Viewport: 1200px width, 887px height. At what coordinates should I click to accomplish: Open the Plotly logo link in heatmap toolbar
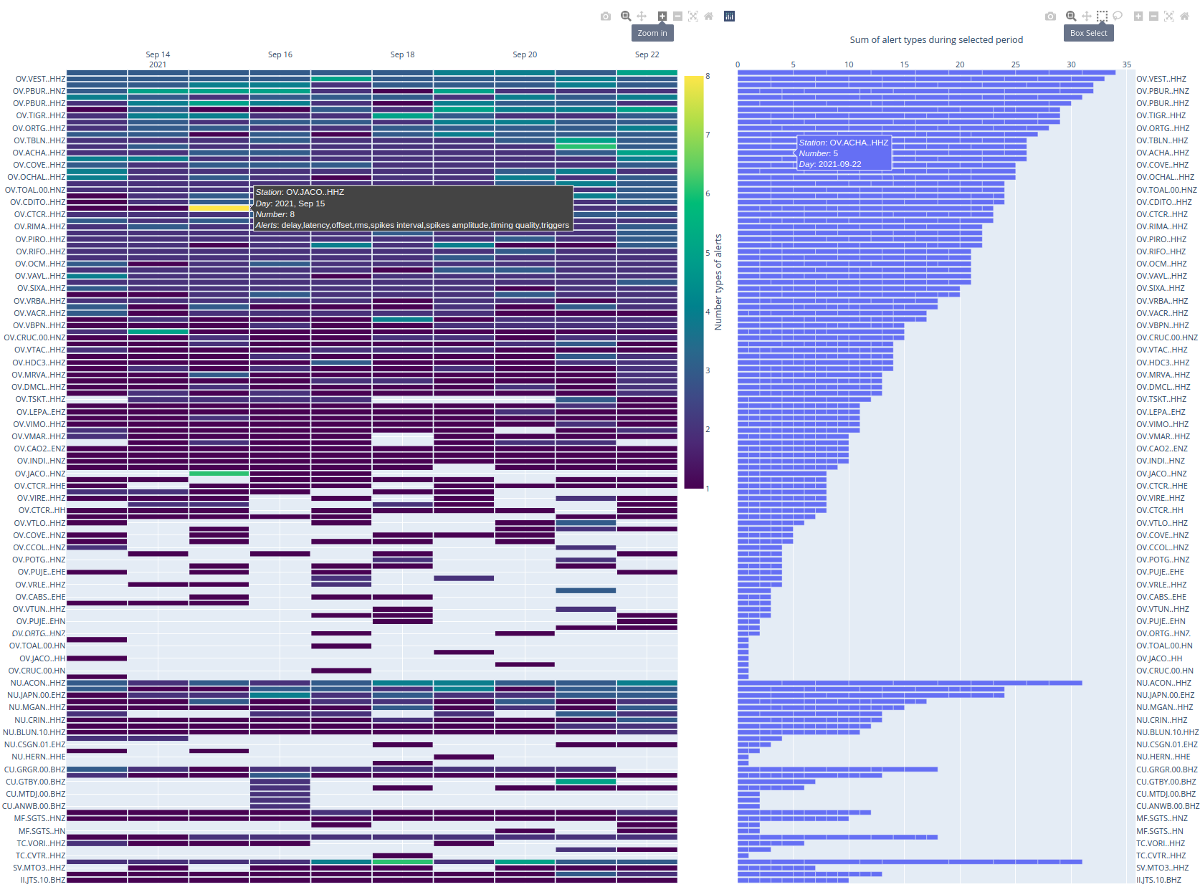pos(730,16)
